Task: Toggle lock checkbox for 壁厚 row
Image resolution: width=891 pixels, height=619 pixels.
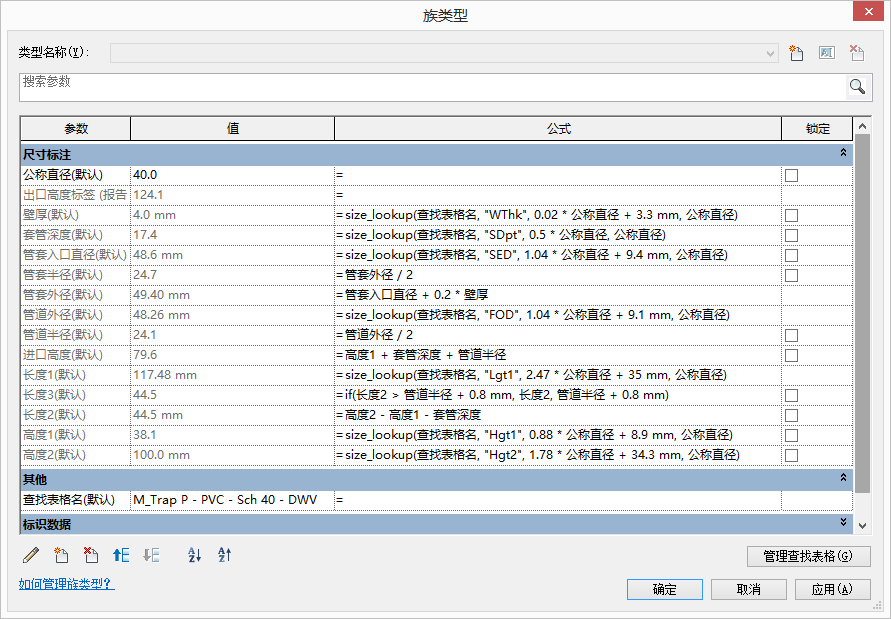Action: click(791, 215)
